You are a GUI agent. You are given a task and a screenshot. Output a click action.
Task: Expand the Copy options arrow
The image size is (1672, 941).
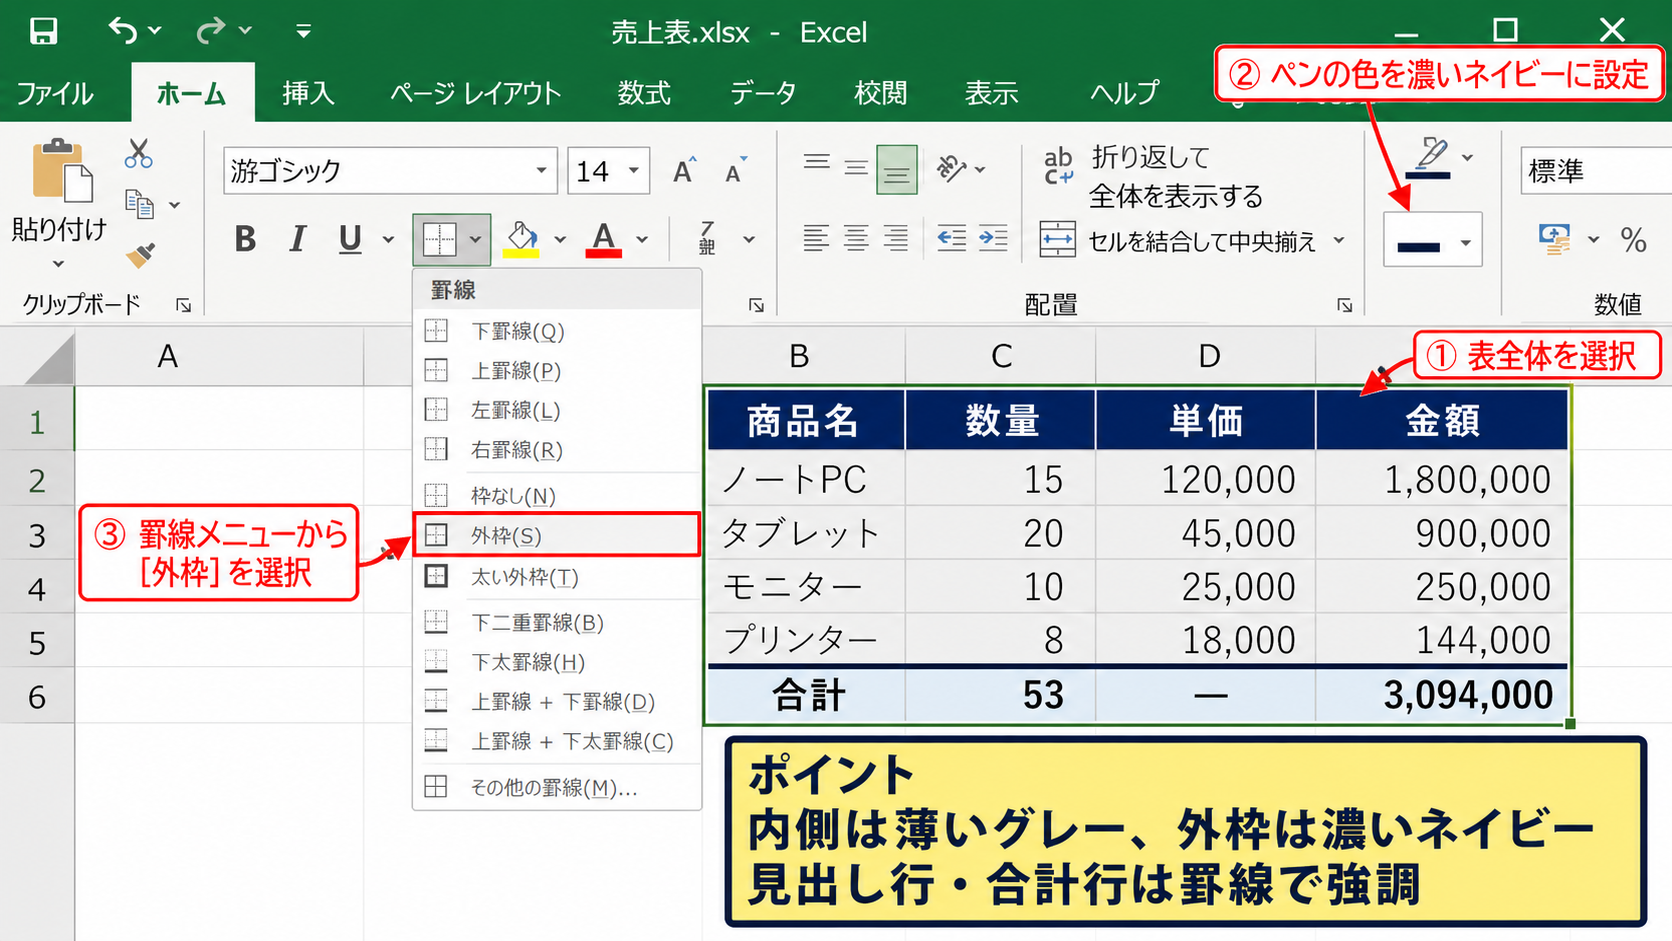174,205
